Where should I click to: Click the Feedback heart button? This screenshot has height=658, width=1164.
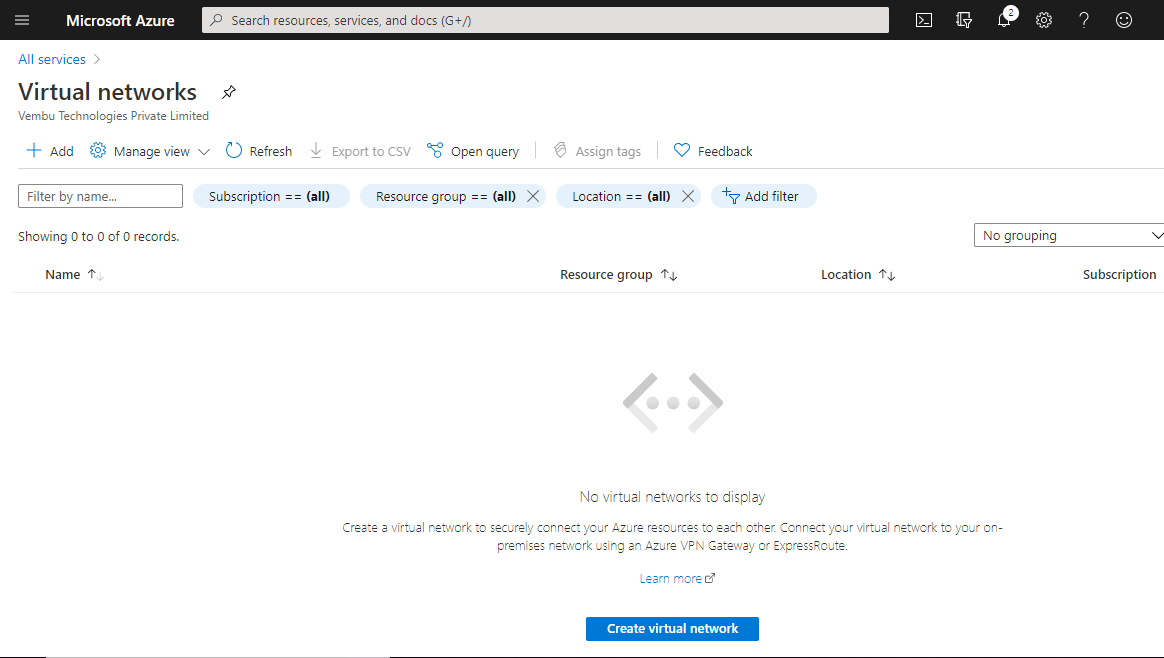point(713,151)
